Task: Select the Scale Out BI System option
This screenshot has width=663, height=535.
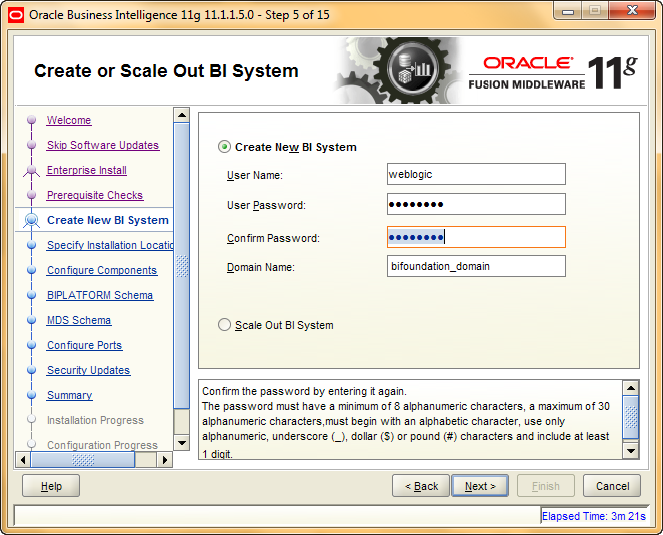Action: (x=224, y=325)
